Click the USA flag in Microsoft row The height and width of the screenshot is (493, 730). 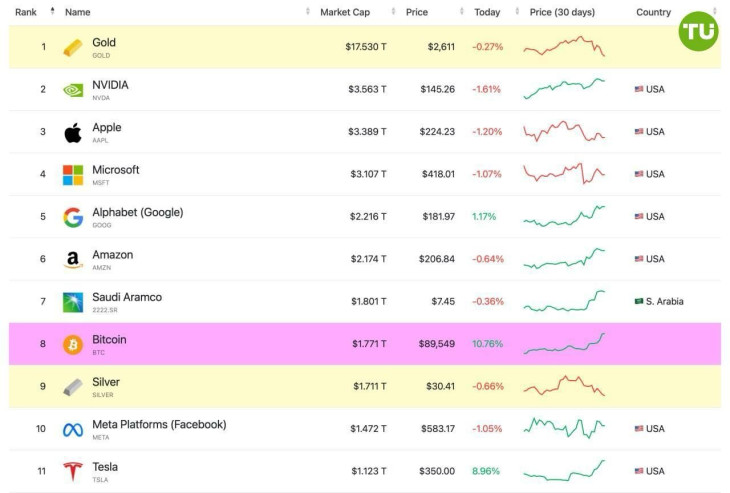click(x=639, y=174)
